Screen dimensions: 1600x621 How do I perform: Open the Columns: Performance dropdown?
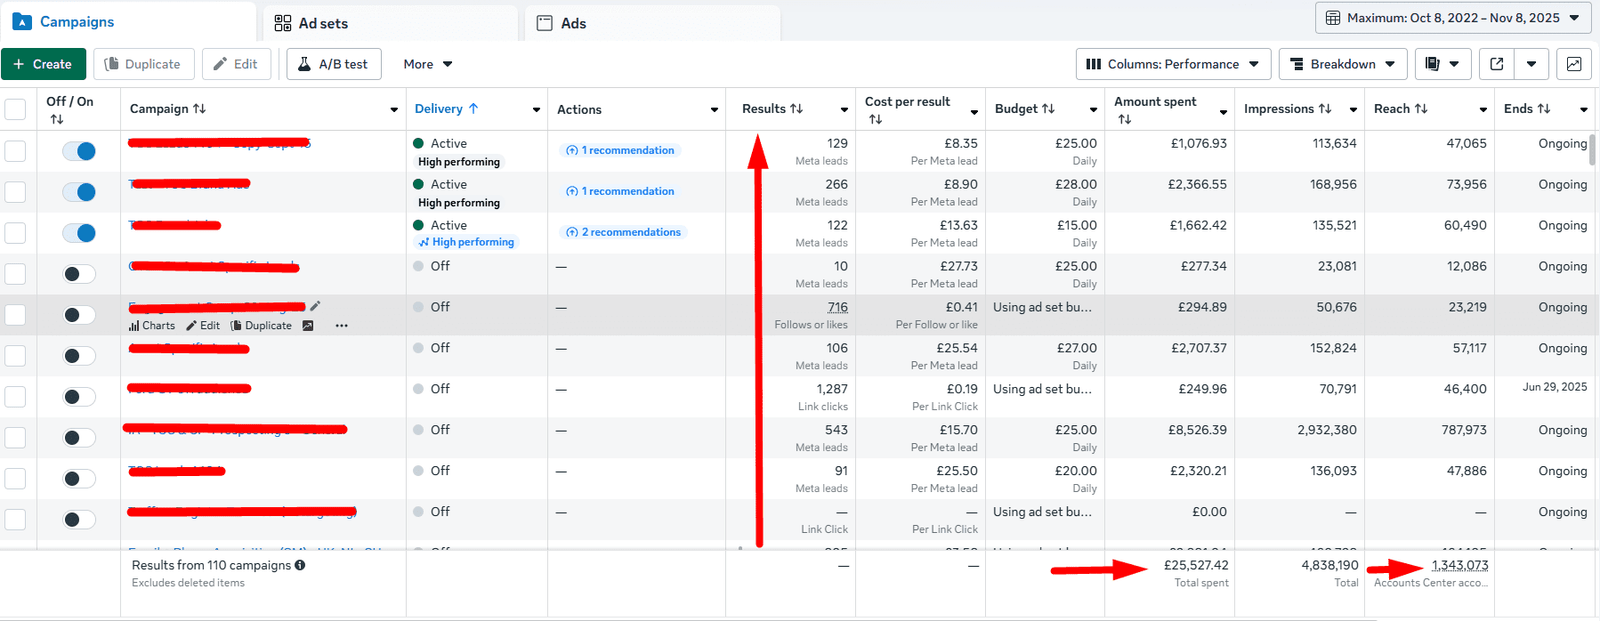click(x=1173, y=64)
